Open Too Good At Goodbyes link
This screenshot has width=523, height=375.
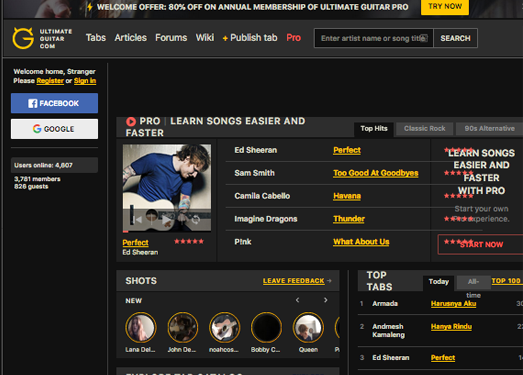376,173
